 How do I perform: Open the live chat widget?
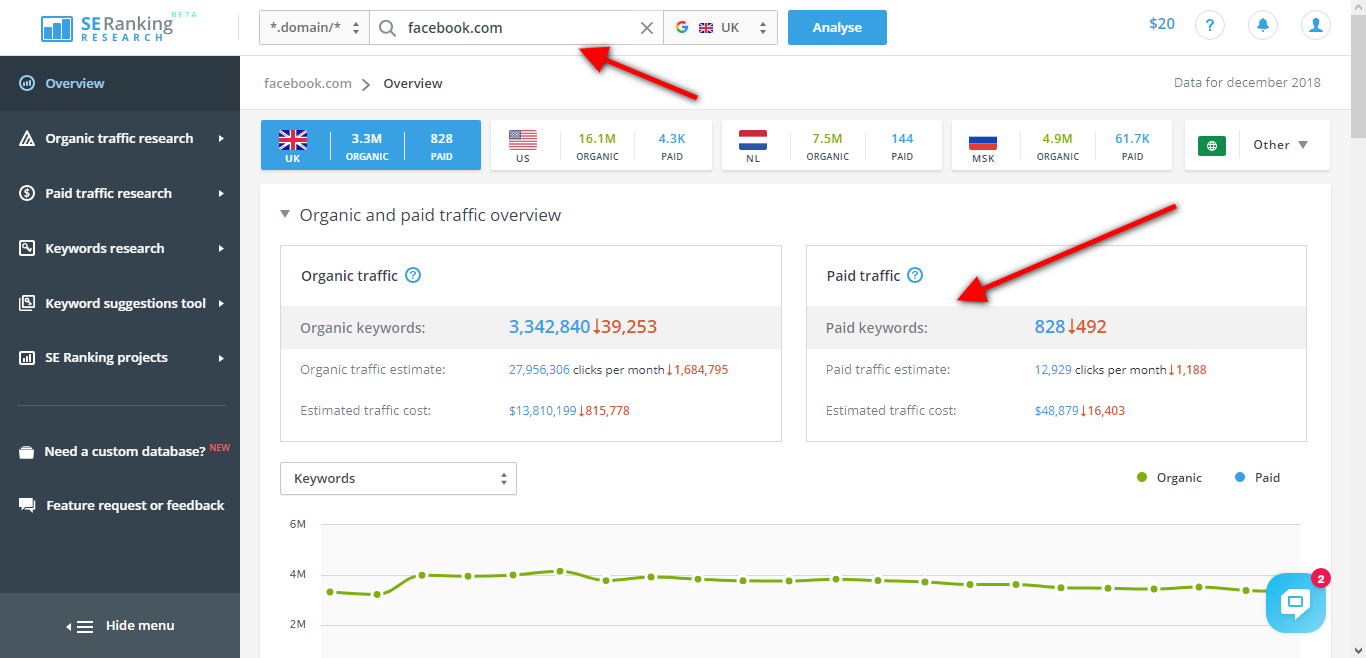[1296, 602]
